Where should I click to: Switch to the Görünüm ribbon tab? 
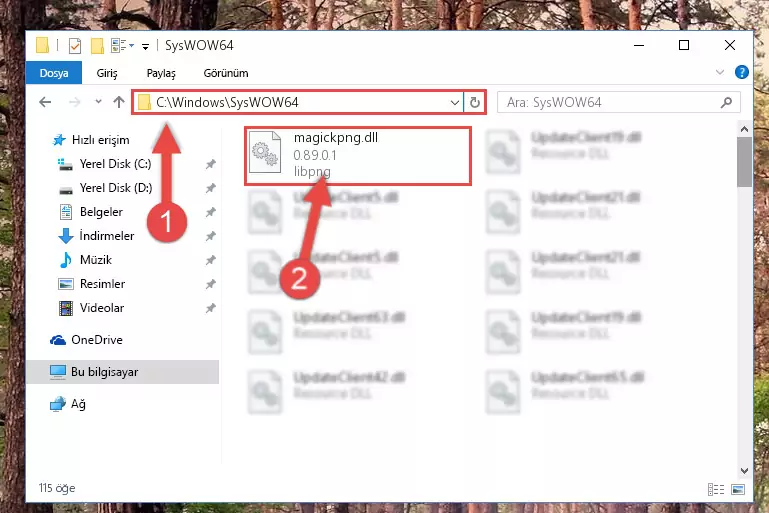pyautogui.click(x=226, y=73)
